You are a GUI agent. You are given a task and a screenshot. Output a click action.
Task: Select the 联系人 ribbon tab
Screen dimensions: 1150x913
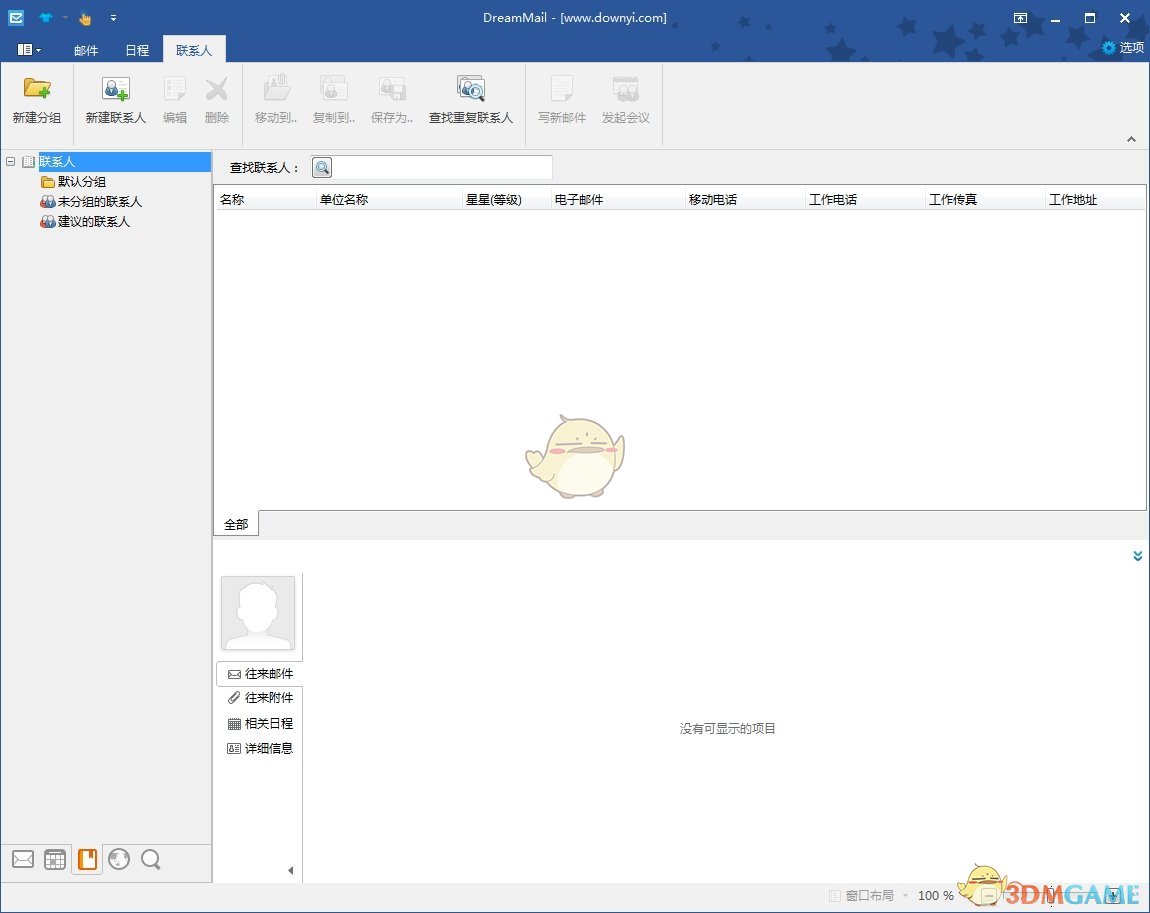(194, 50)
